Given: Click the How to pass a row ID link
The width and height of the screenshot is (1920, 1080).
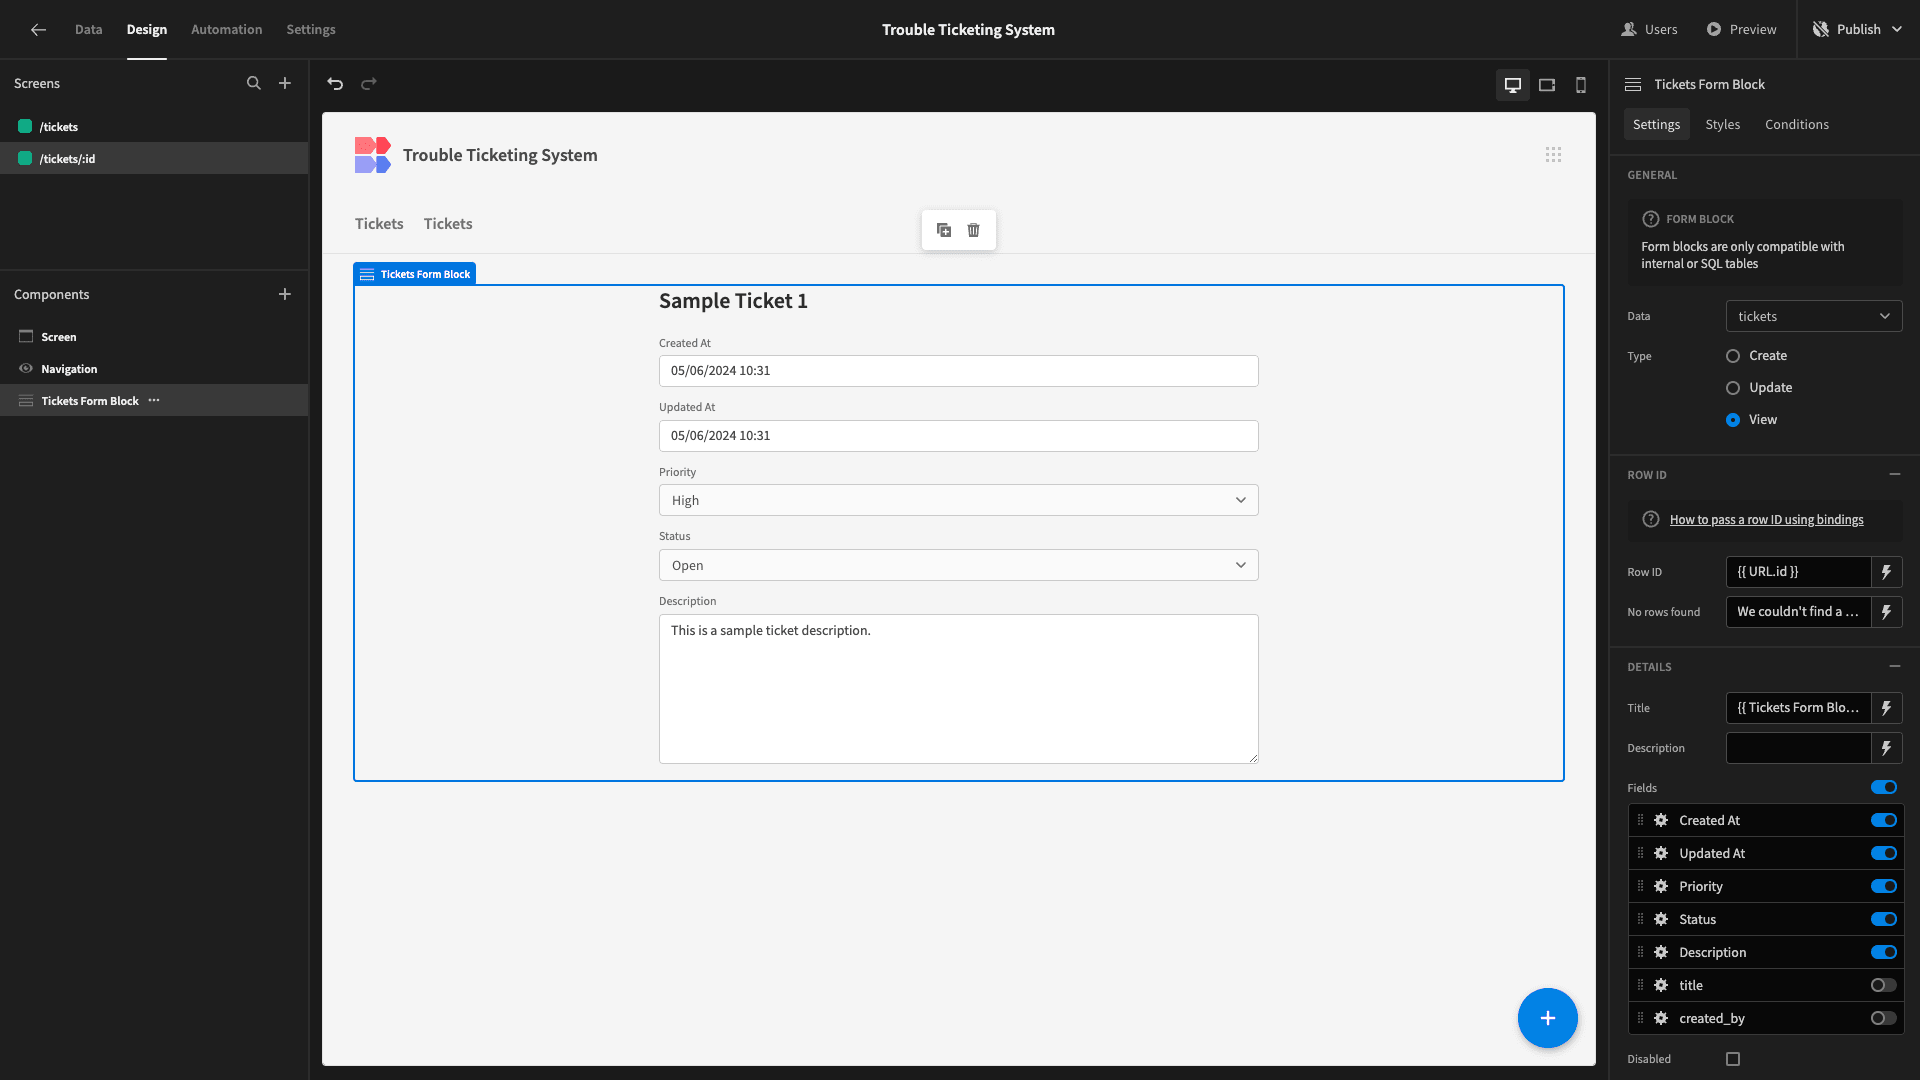Looking at the screenshot, I should [1767, 518].
